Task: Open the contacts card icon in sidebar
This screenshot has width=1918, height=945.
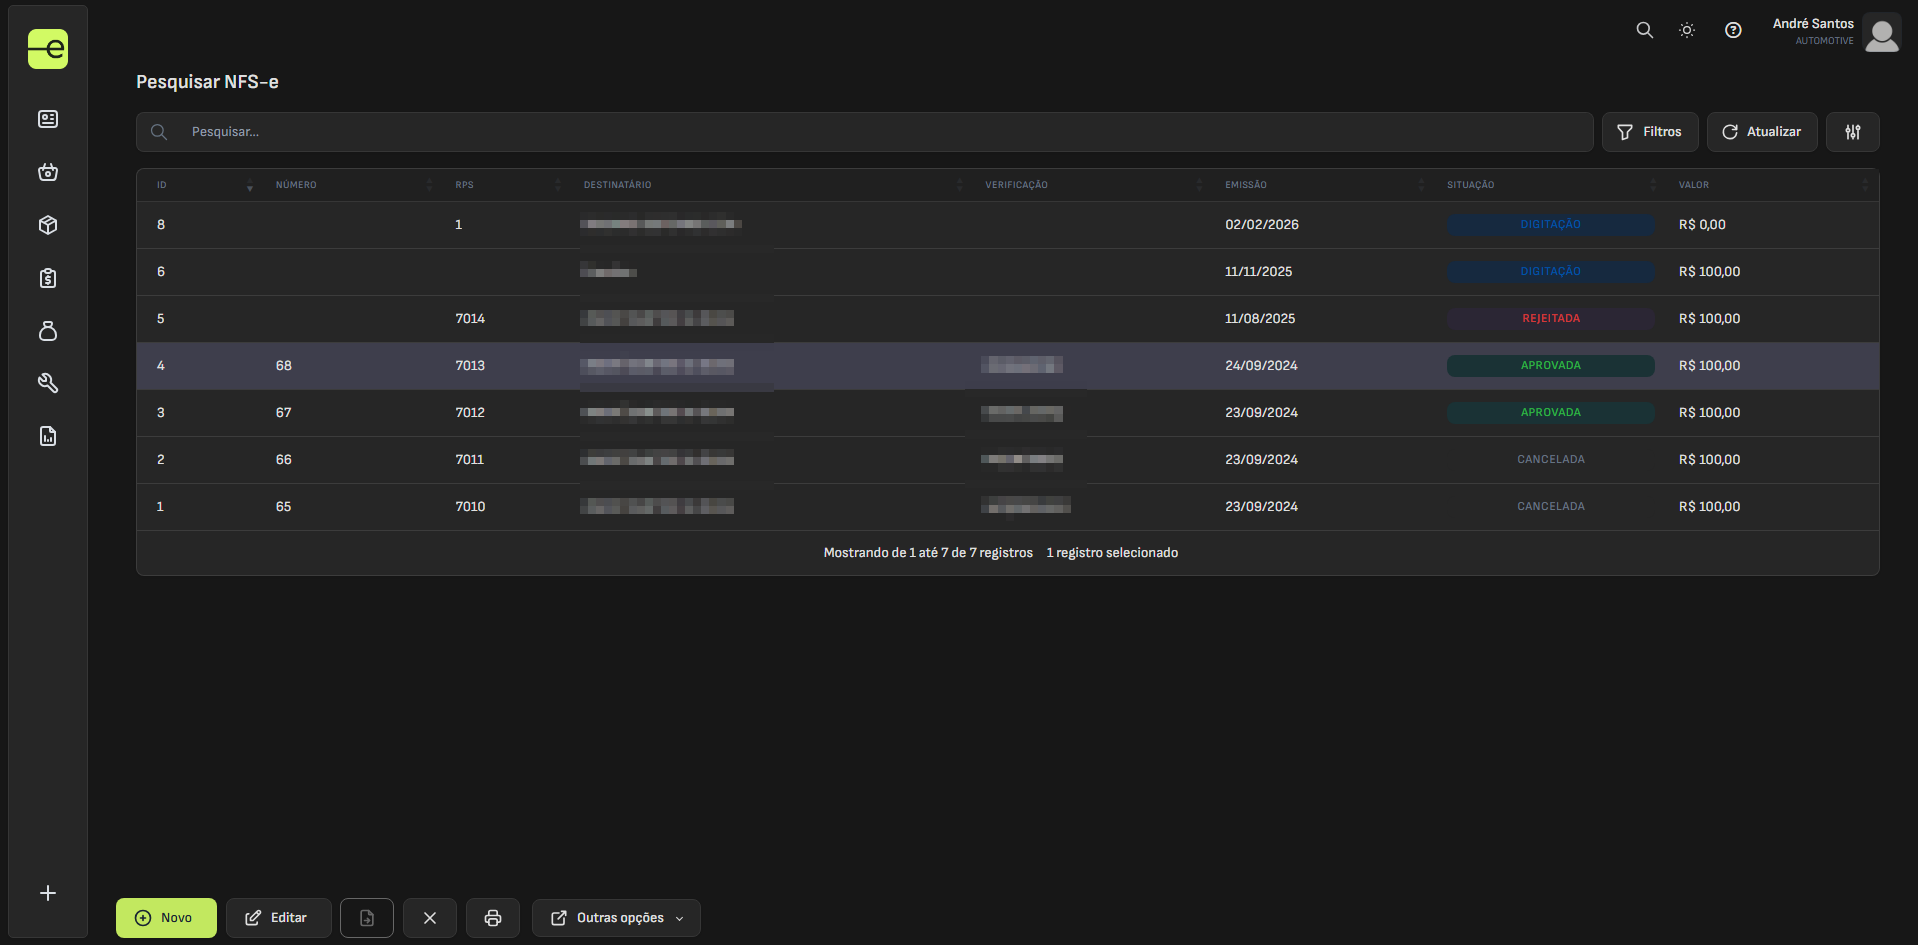Action: tap(48, 119)
